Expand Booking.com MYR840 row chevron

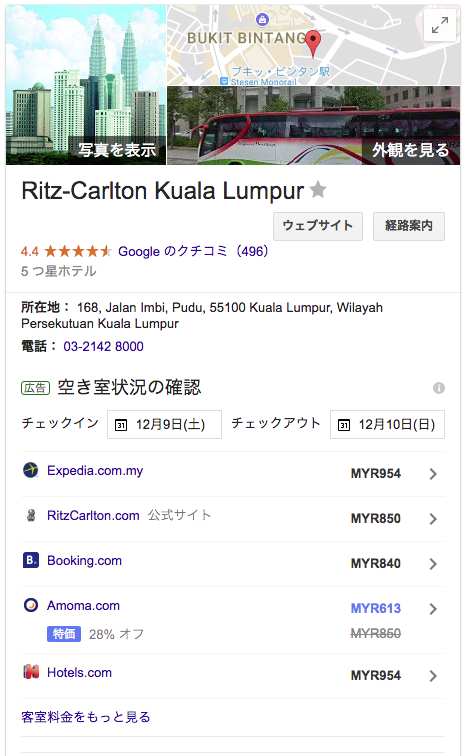(x=433, y=564)
